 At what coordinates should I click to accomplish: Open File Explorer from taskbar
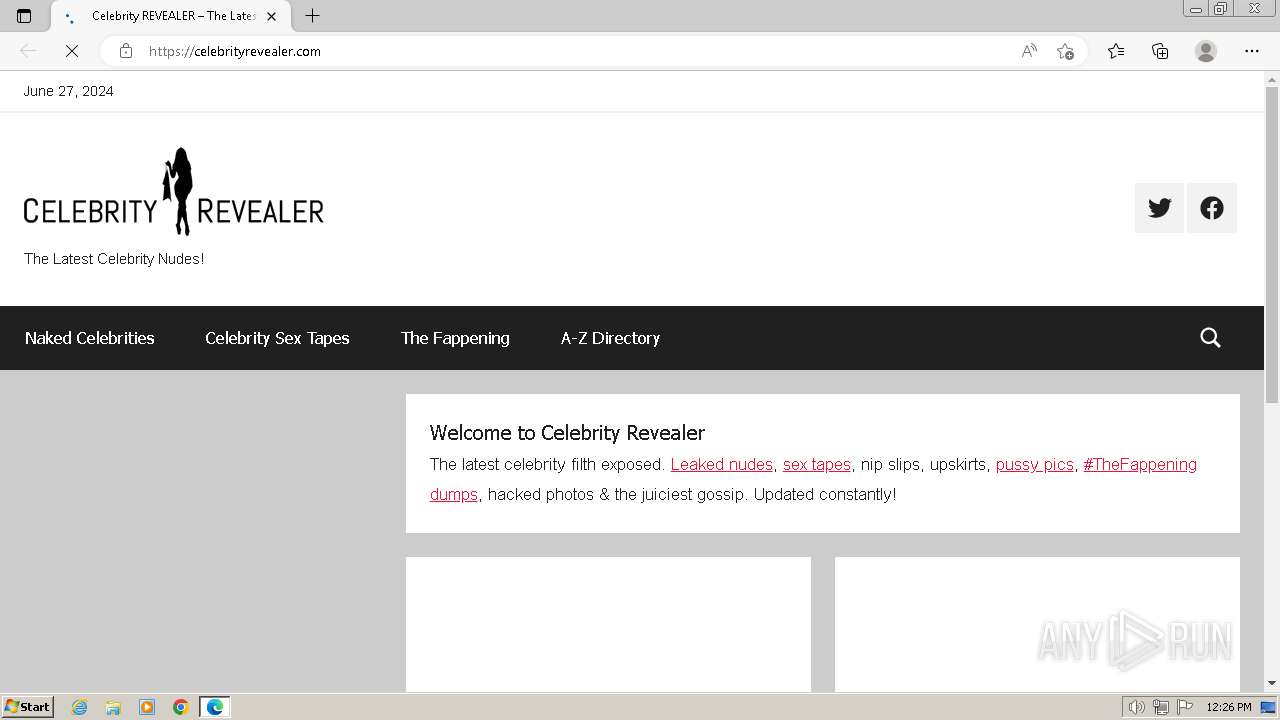tap(113, 707)
